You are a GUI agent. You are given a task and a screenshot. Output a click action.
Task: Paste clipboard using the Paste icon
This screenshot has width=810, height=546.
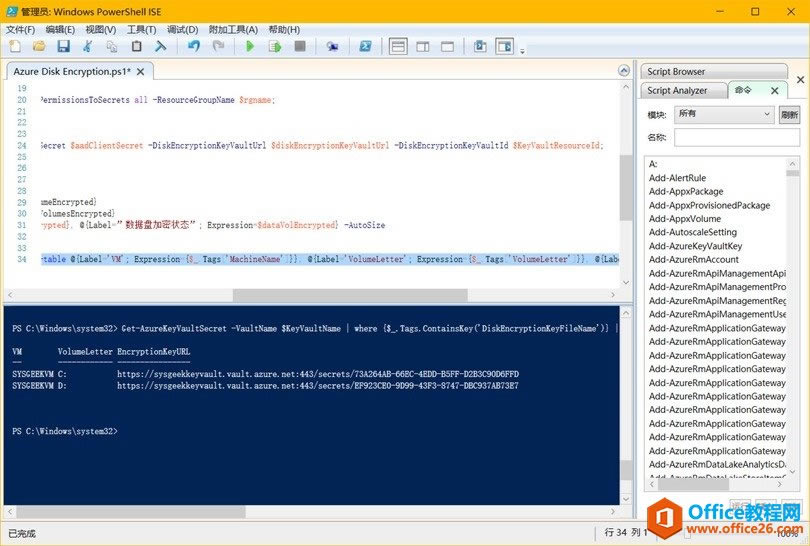tap(136, 46)
